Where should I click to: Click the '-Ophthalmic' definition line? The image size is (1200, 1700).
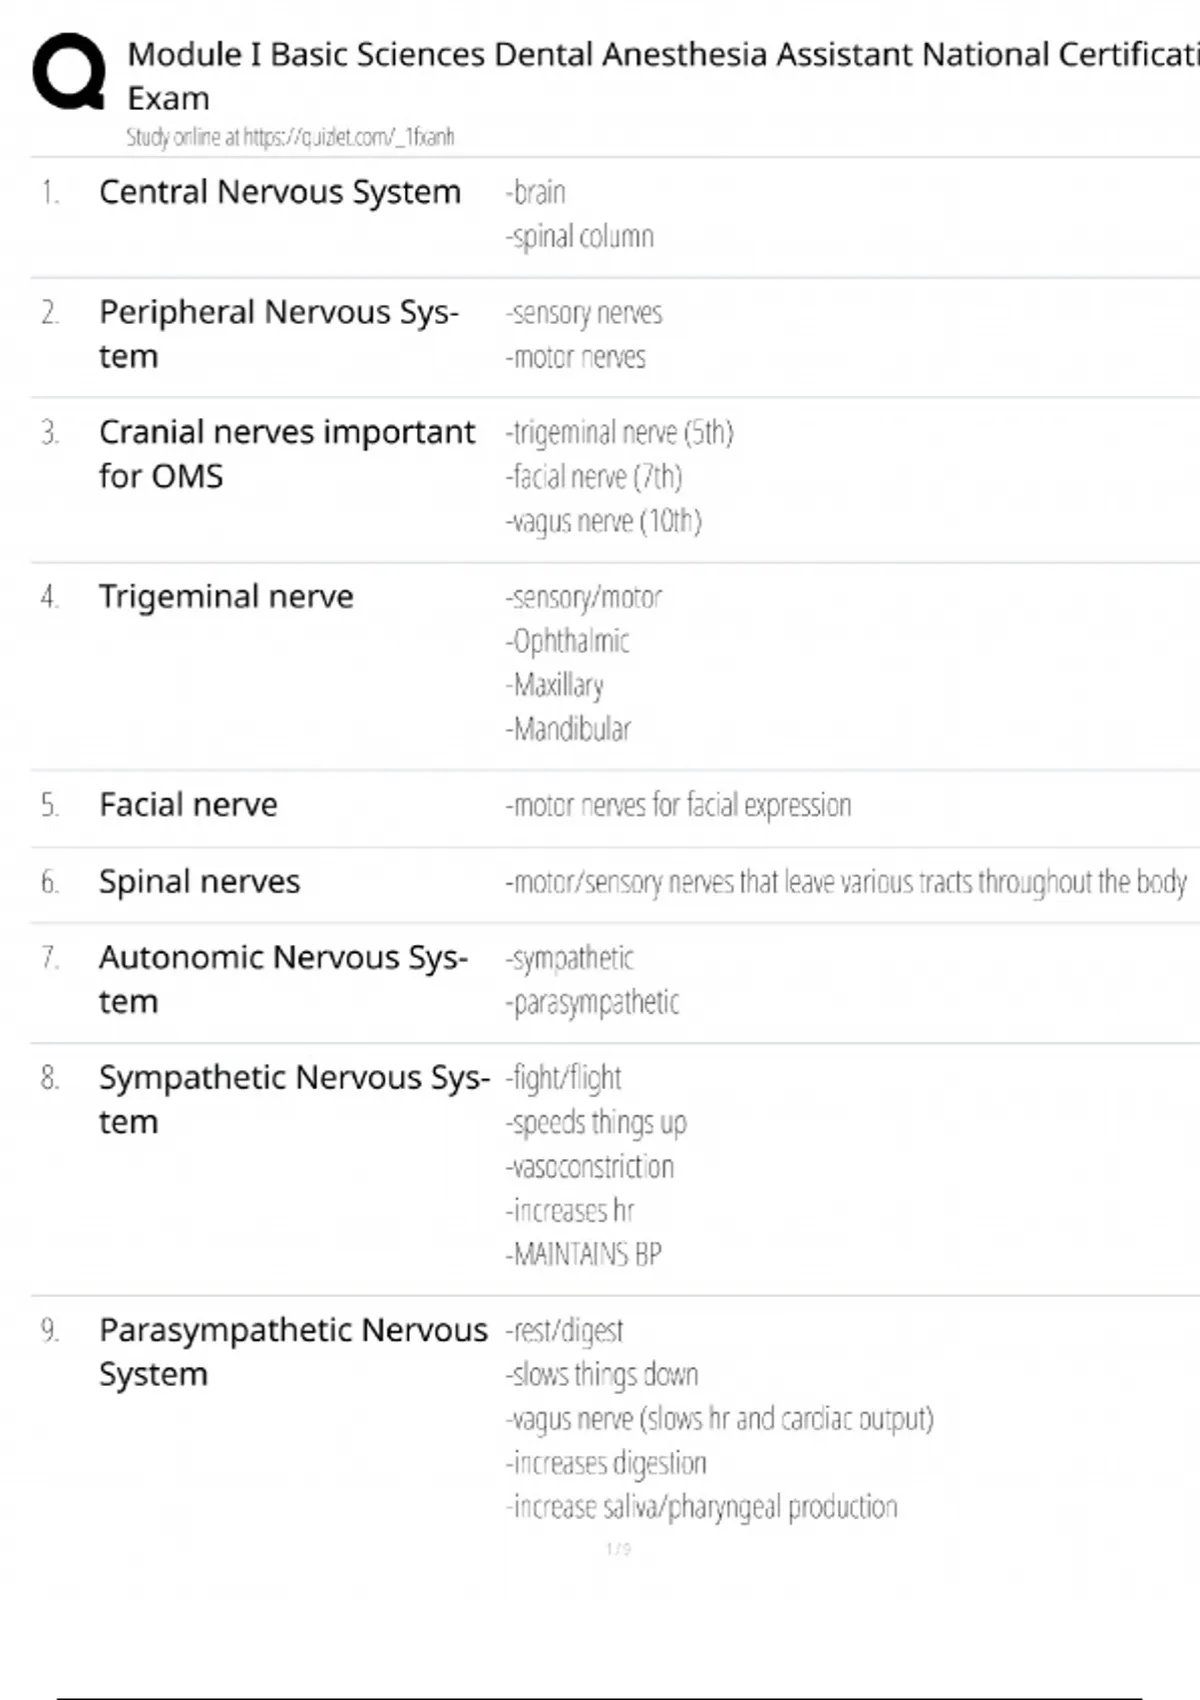point(568,641)
